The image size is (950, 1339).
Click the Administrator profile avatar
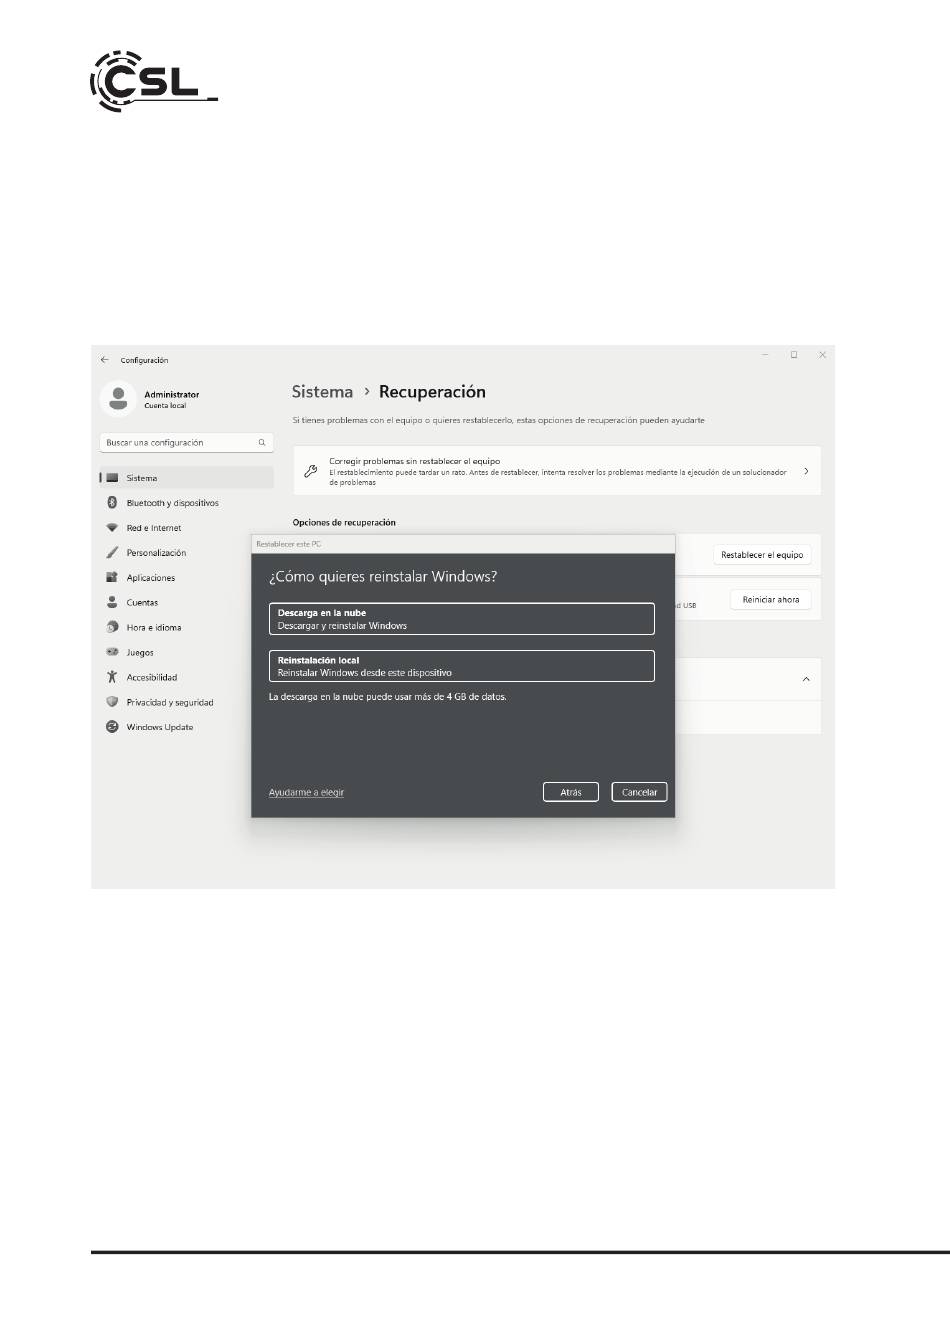click(118, 399)
